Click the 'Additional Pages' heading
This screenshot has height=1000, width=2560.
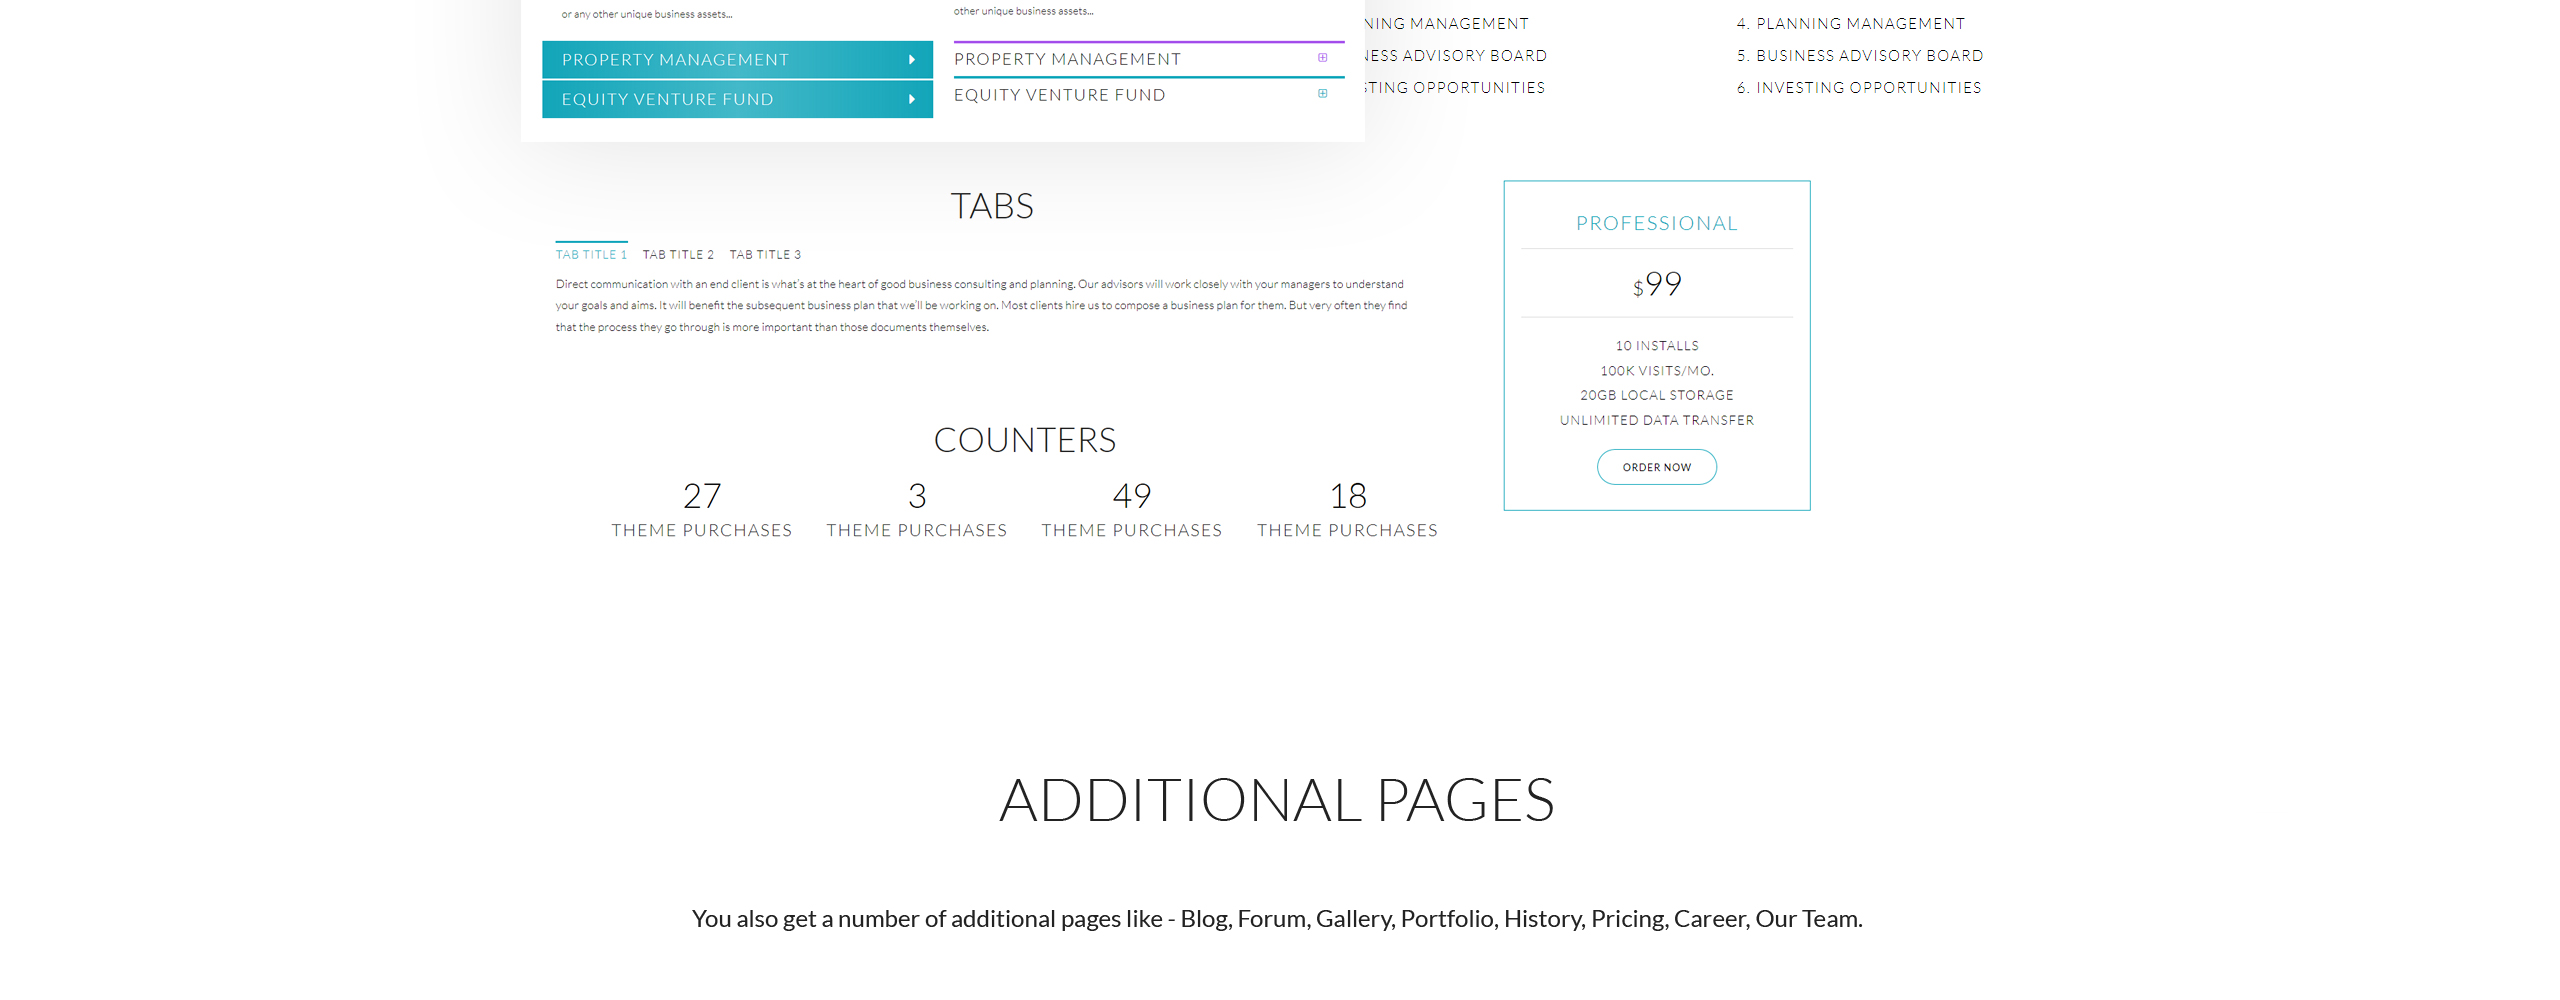tap(1277, 800)
